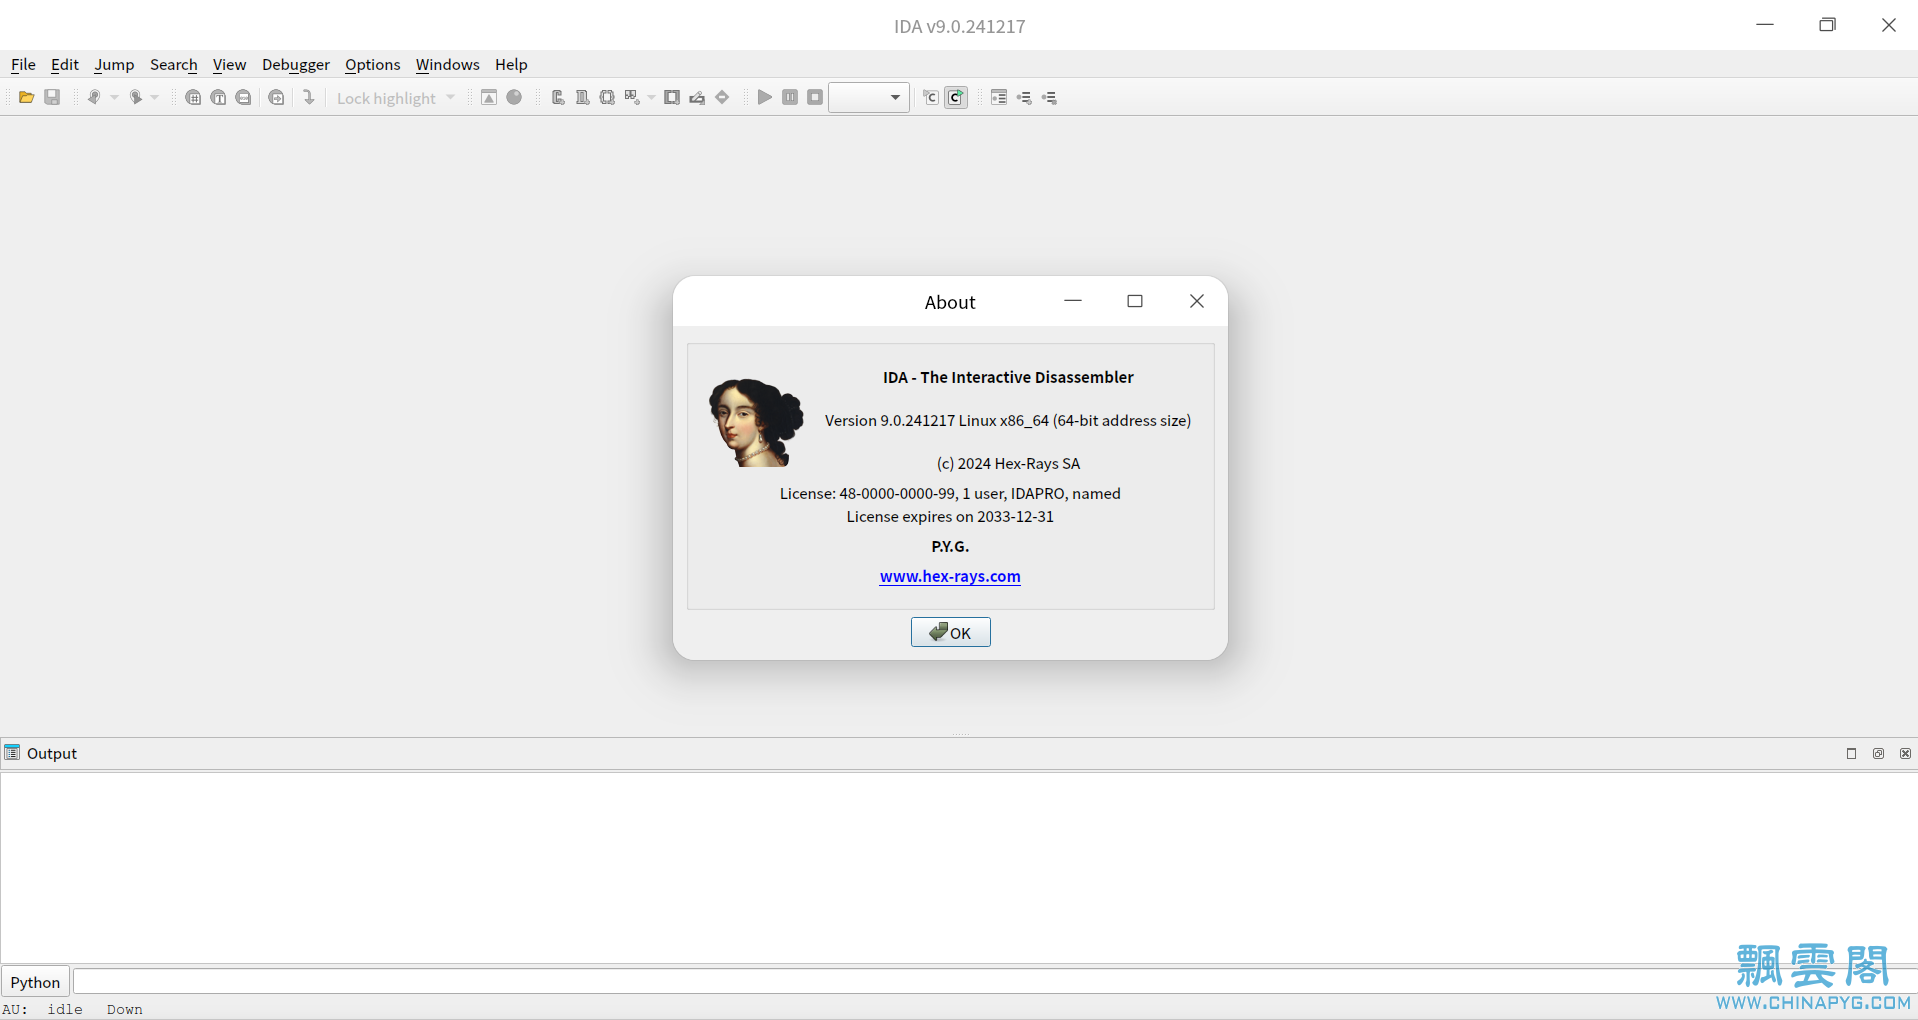Open the Lock highlight dropdown
The width and height of the screenshot is (1918, 1020).
(x=396, y=98)
